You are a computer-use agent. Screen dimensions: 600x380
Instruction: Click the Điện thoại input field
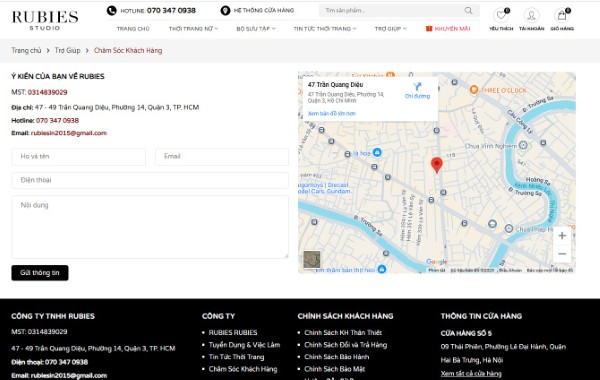[150, 180]
